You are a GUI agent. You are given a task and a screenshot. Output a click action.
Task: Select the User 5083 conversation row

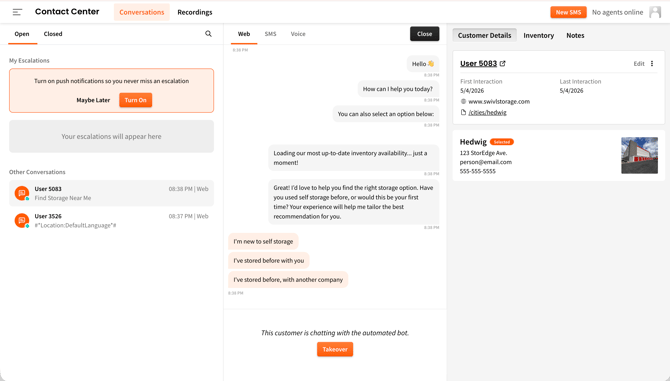(111, 193)
